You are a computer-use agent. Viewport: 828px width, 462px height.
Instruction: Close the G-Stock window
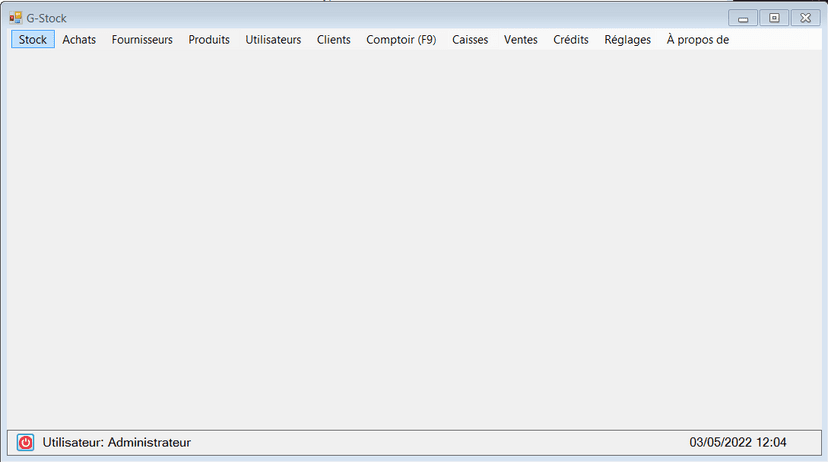[x=805, y=18]
